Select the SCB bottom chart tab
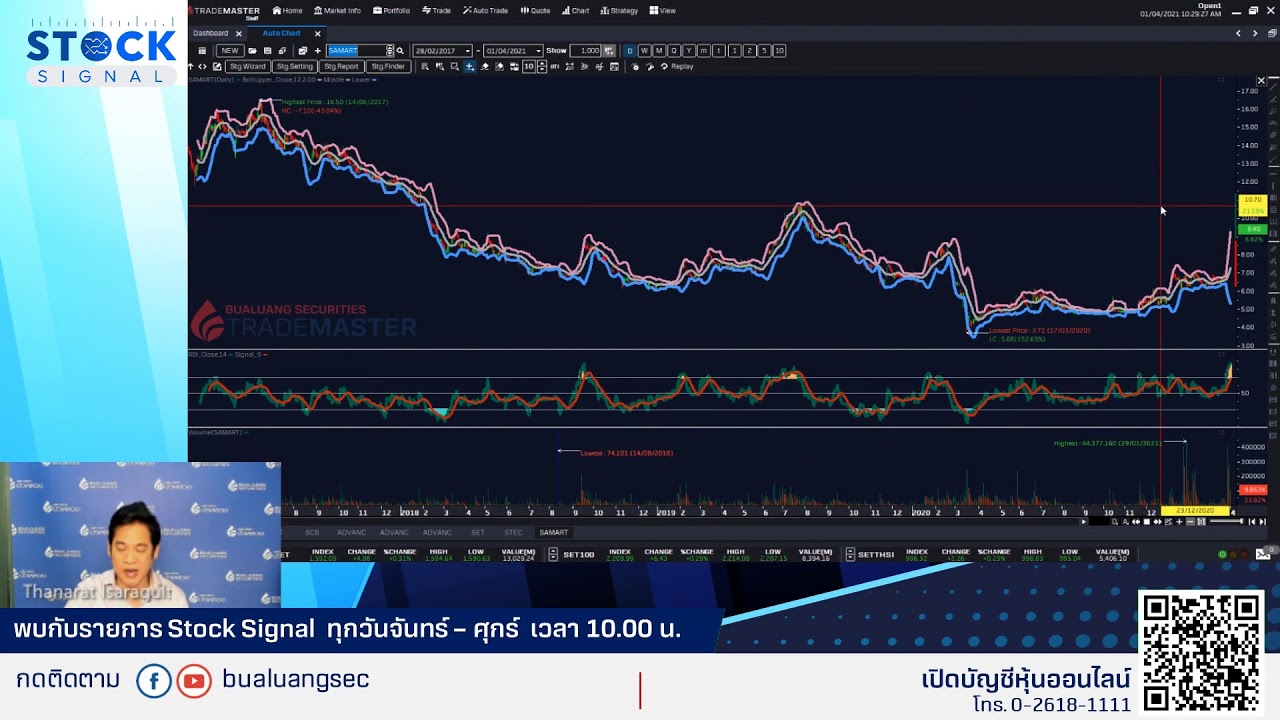 tap(312, 533)
